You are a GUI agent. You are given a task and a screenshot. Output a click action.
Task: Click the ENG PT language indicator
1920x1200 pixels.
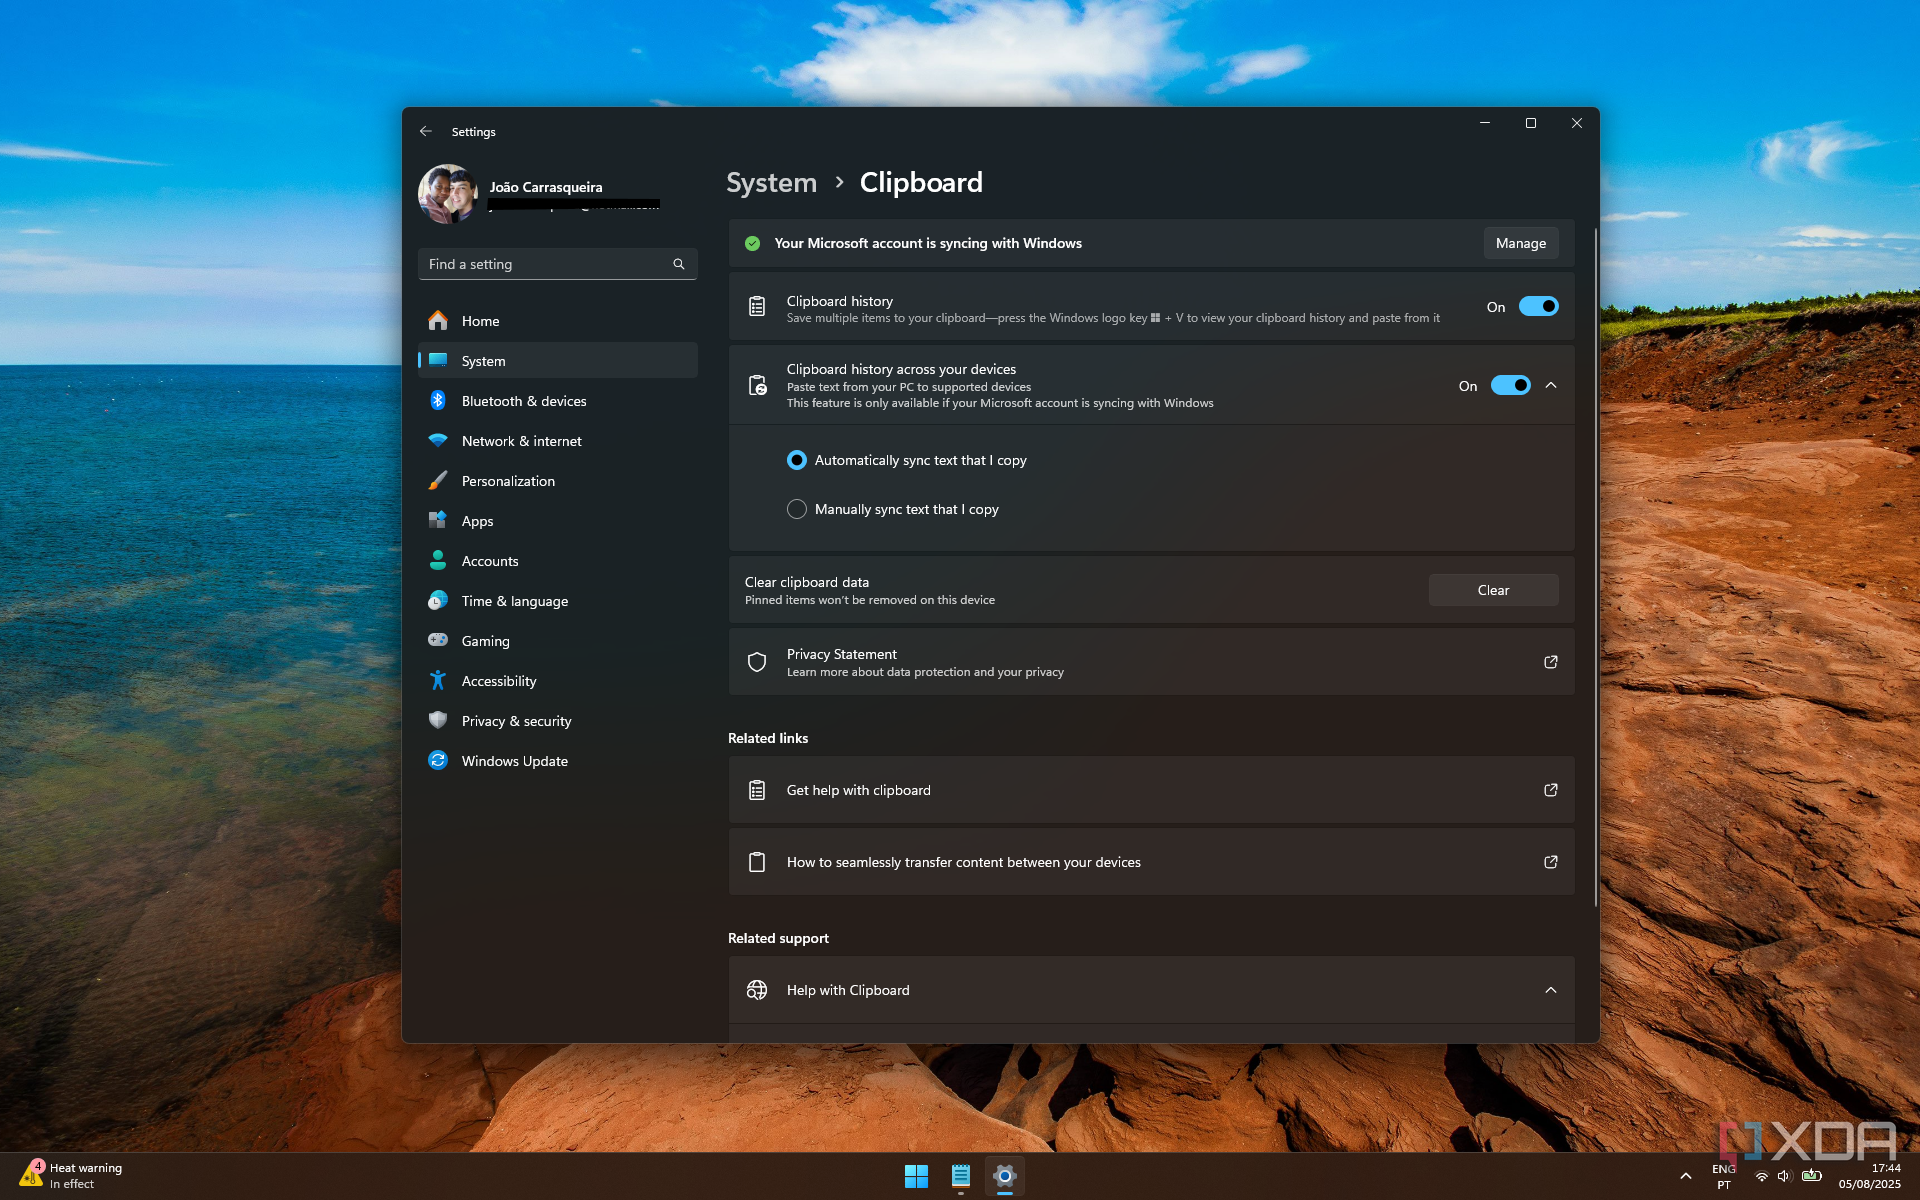[x=1723, y=1176]
